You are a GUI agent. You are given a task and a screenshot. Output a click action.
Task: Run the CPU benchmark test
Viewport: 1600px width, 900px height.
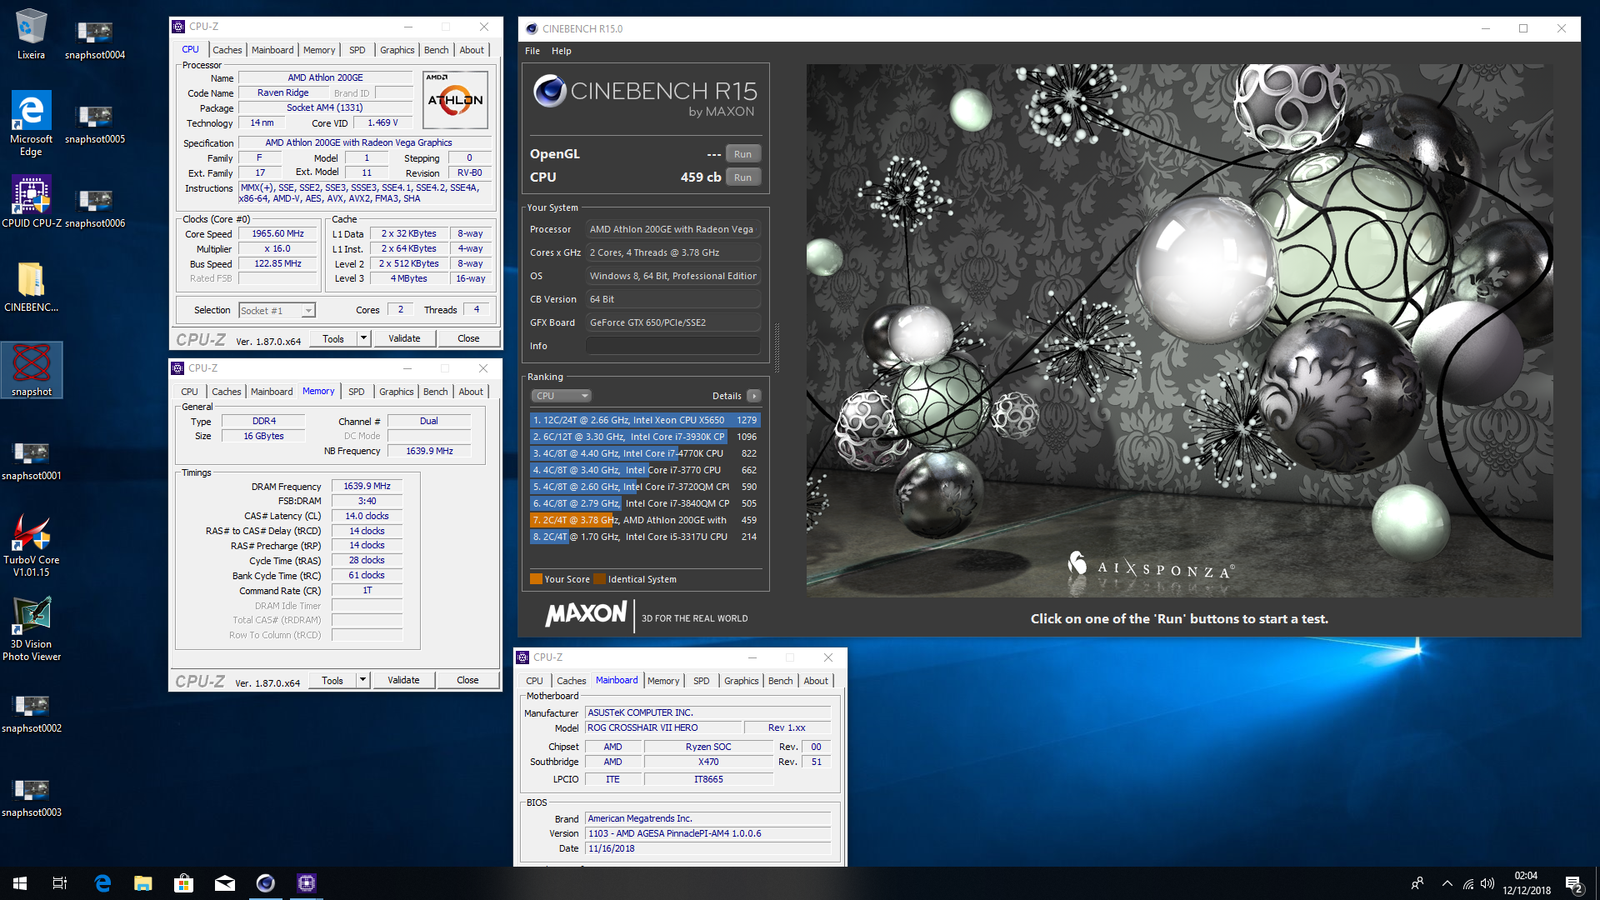[x=742, y=177]
